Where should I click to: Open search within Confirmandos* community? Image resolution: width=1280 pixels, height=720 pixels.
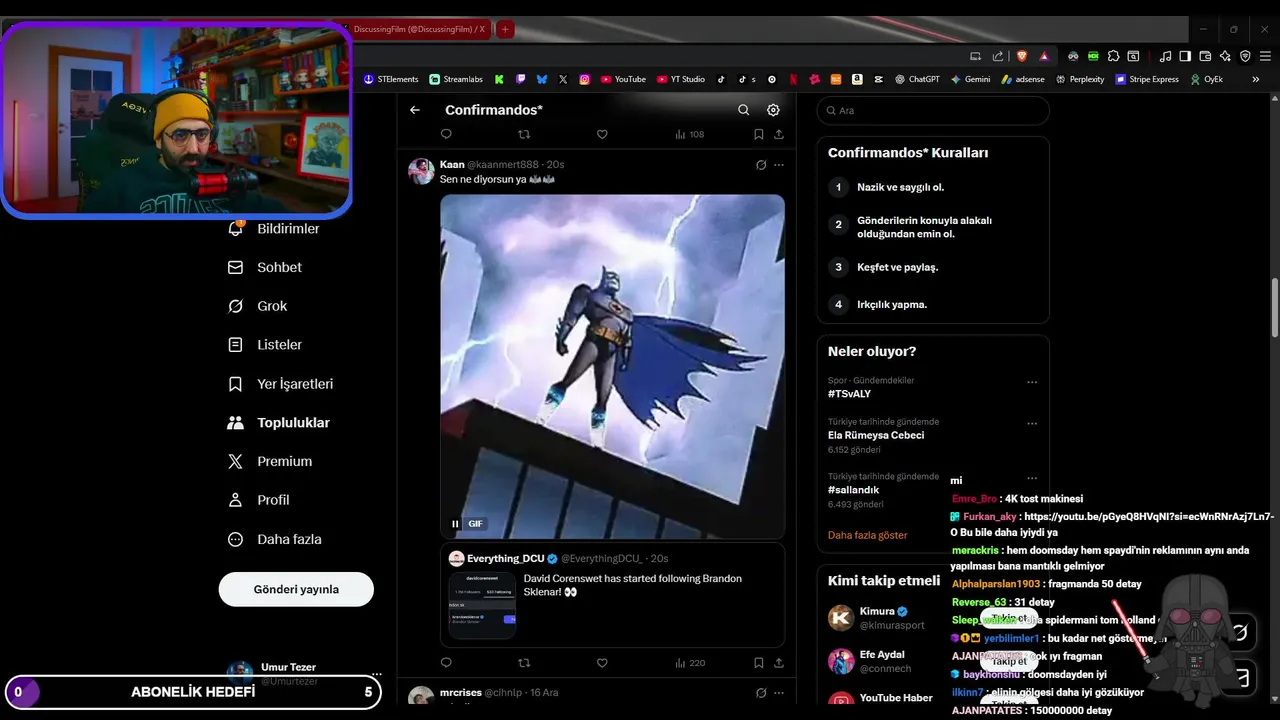tap(743, 110)
